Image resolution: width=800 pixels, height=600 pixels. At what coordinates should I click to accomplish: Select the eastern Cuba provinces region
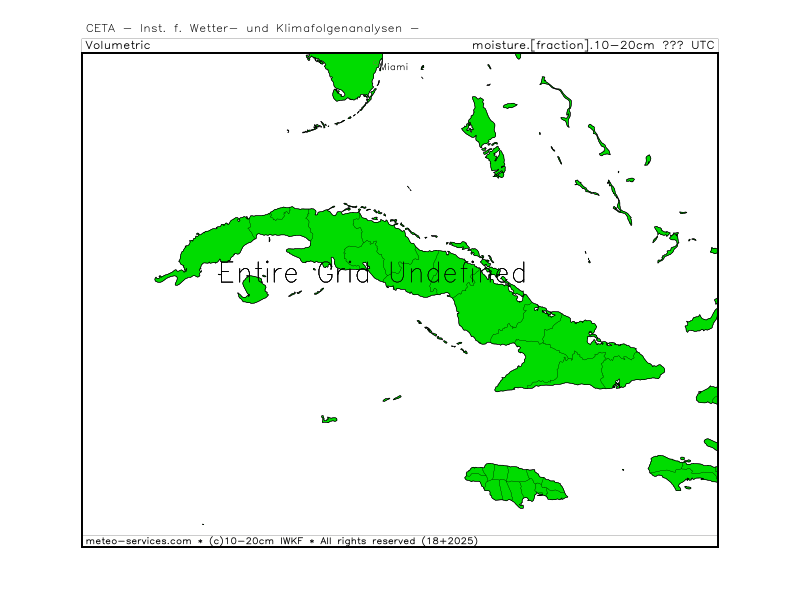click(x=590, y=360)
